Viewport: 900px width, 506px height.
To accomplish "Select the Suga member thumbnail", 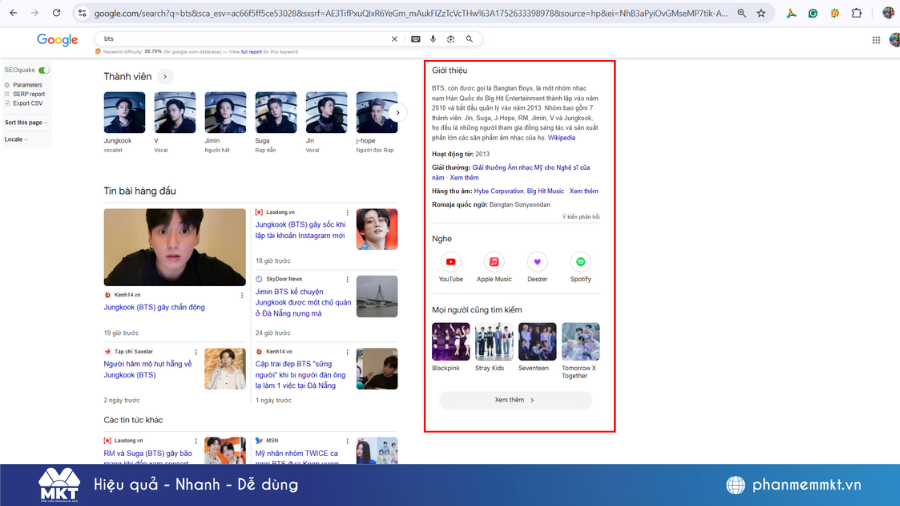I will [276, 112].
